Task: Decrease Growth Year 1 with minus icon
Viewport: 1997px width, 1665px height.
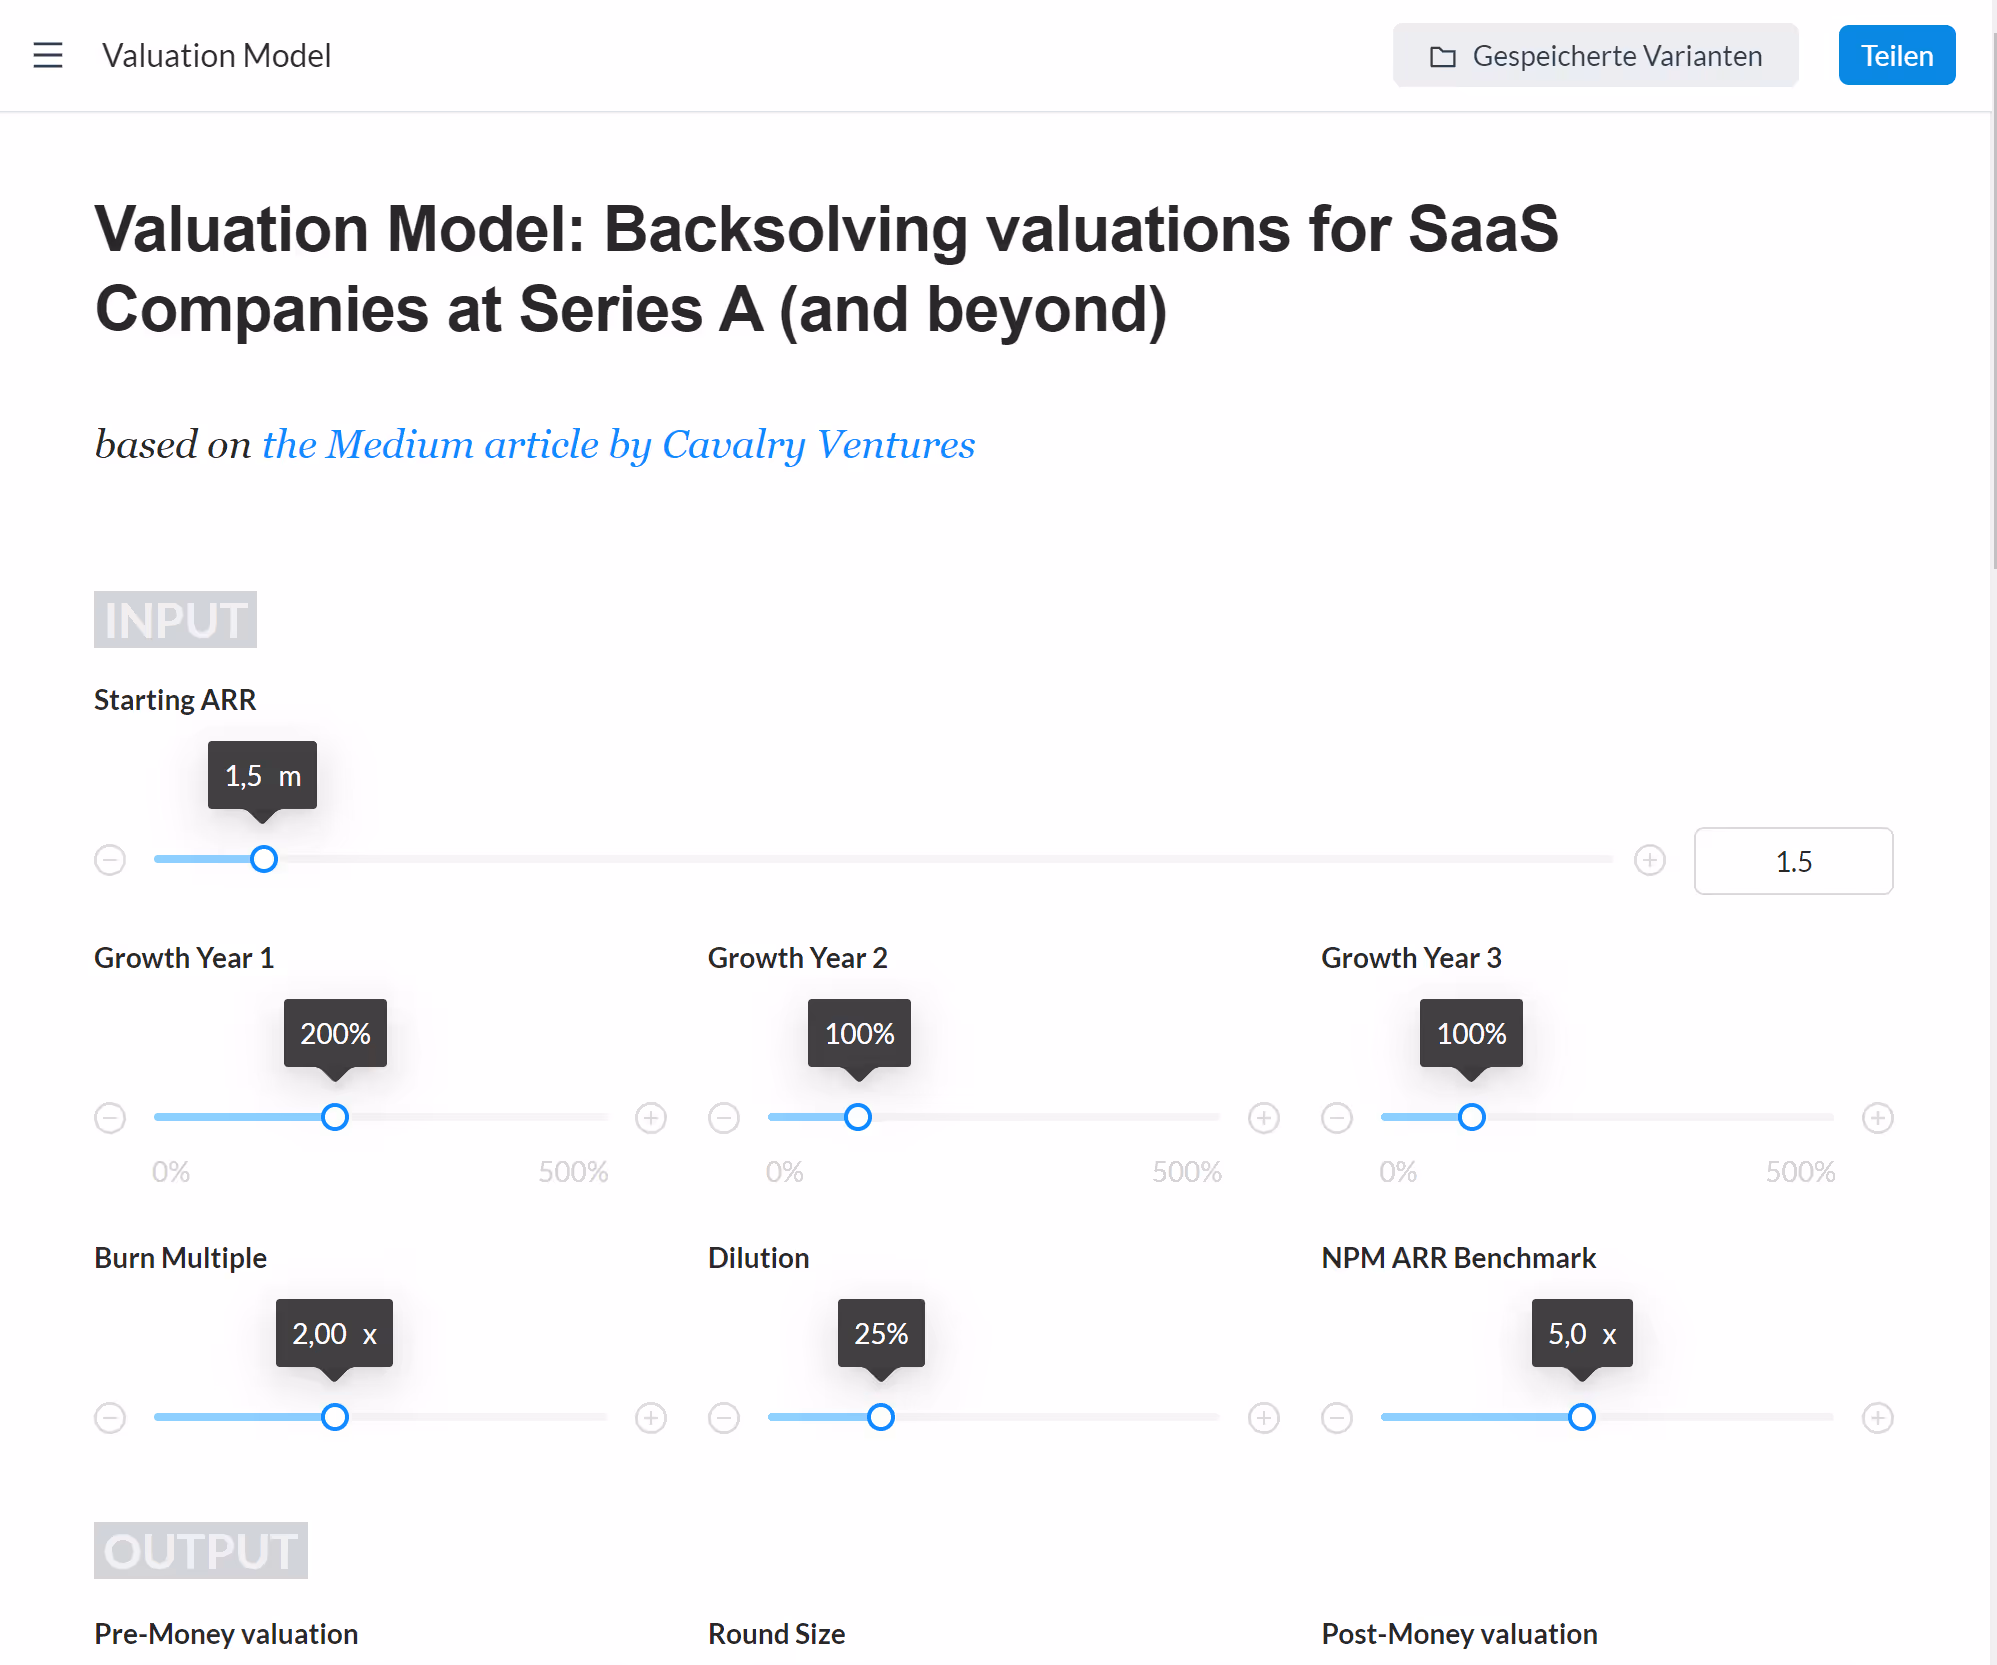Action: tap(110, 1118)
